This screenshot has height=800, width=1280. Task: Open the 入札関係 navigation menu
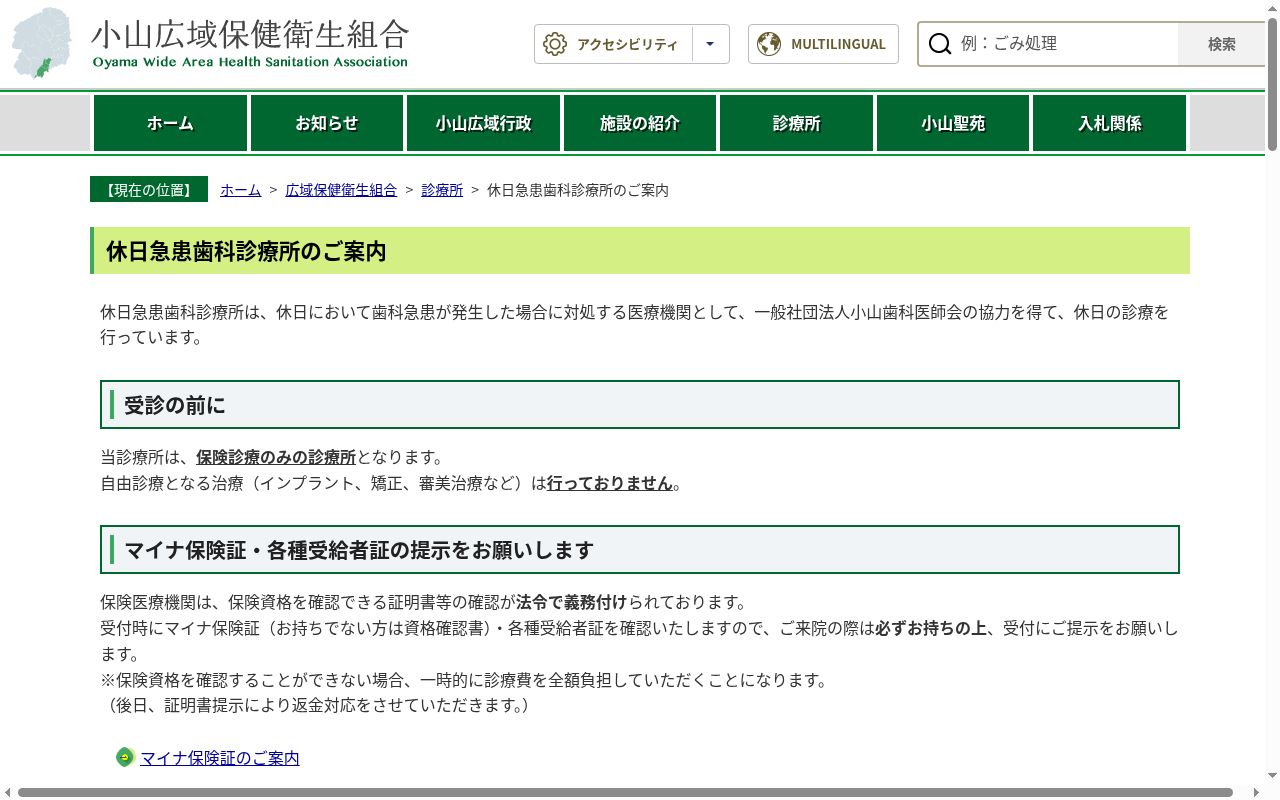click(1109, 123)
